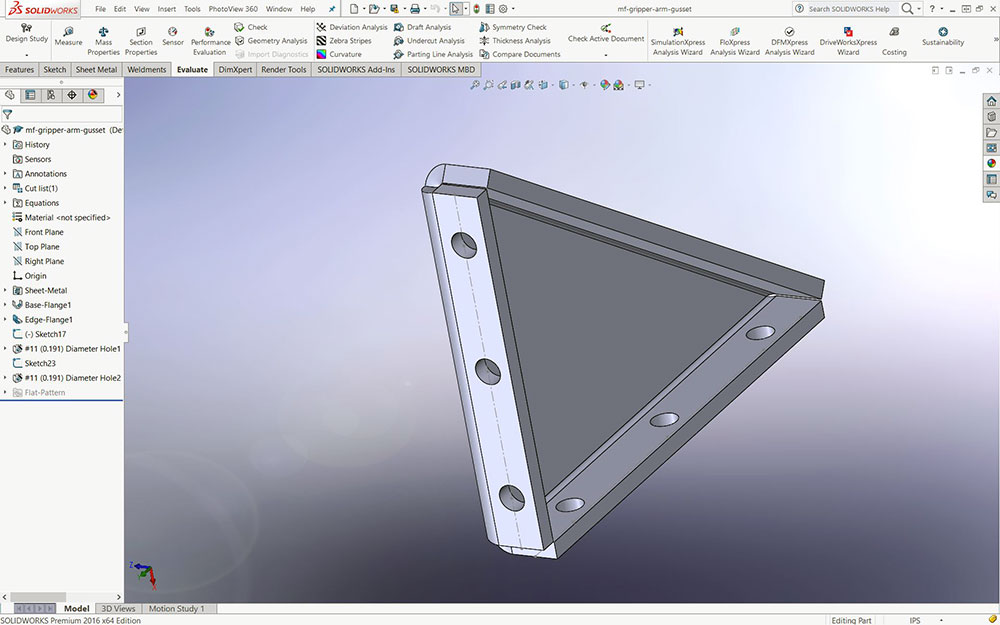Launch Zebra Stripes display

pyautogui.click(x=343, y=41)
